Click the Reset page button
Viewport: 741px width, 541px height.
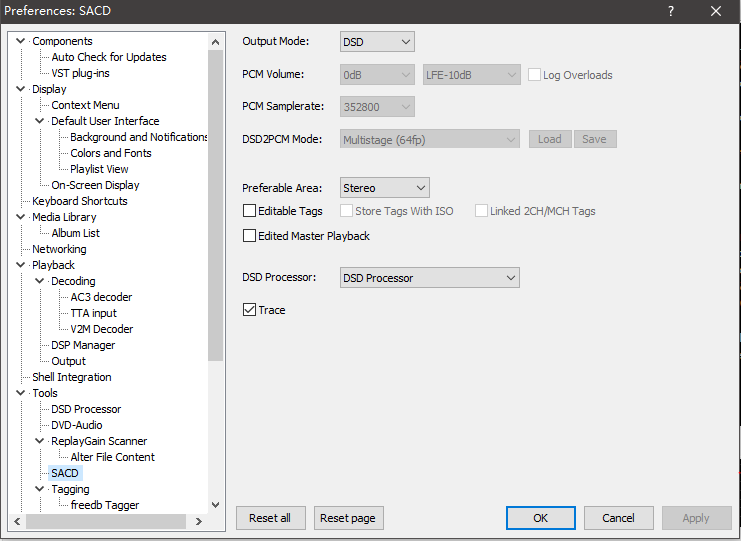point(349,518)
